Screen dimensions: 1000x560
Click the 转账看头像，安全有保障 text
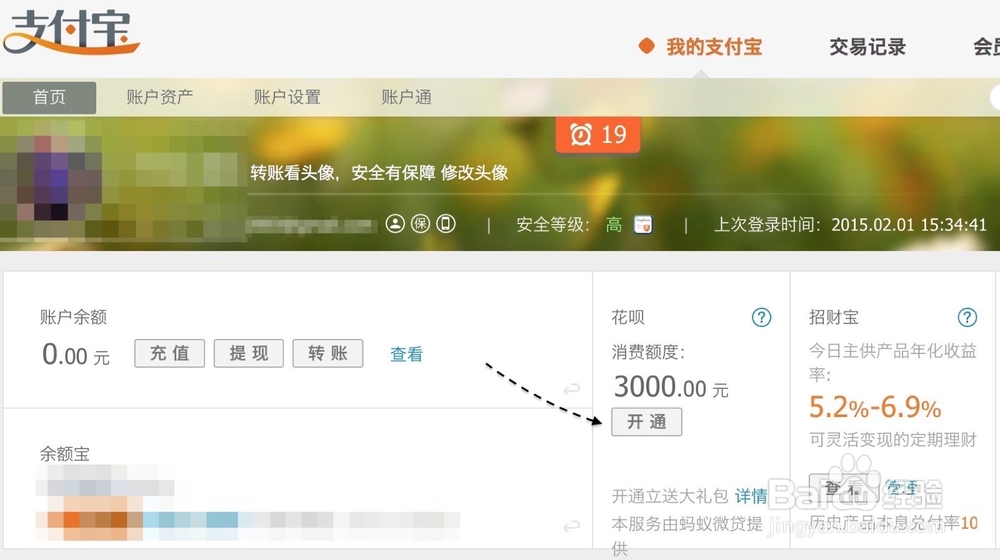point(342,172)
